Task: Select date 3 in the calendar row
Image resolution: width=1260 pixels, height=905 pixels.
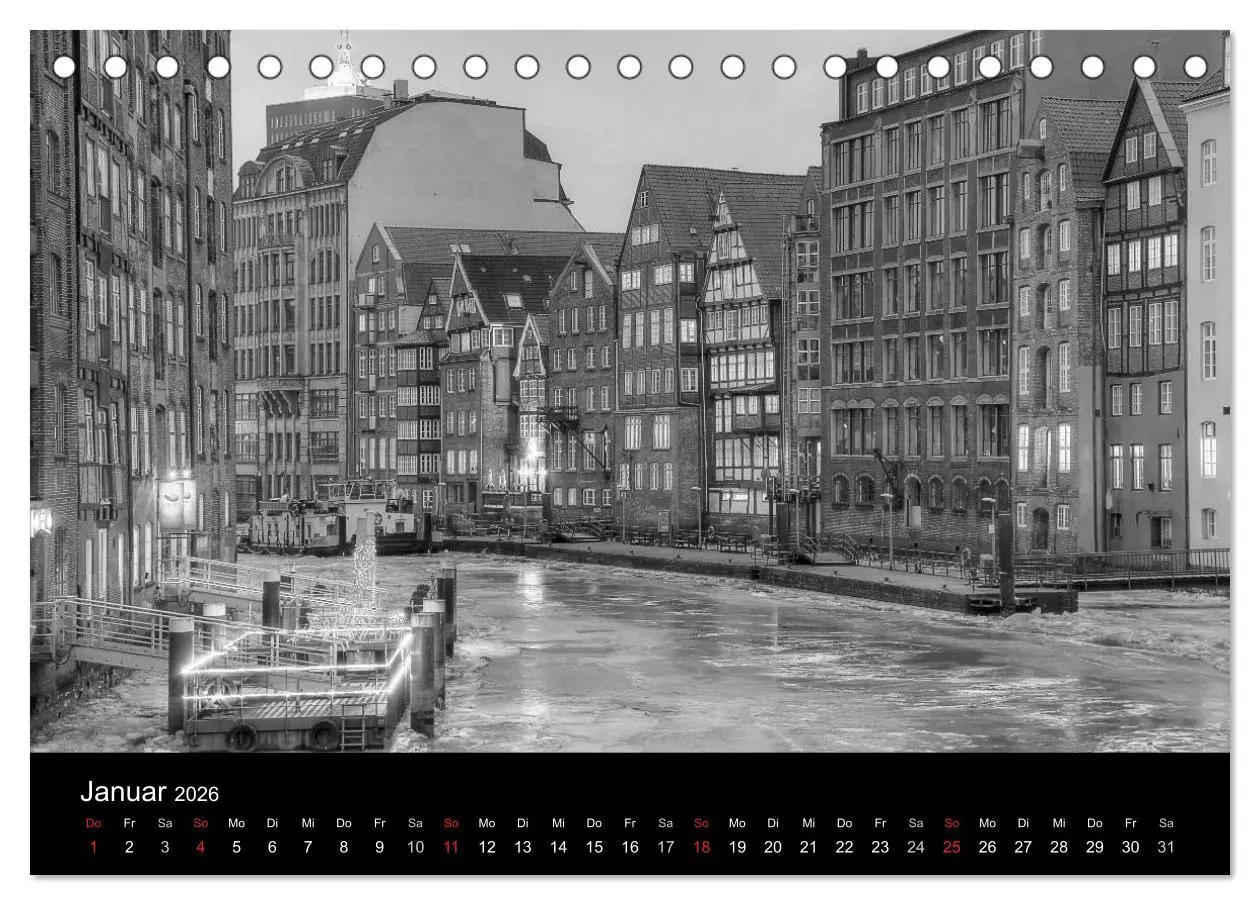Action: (x=165, y=847)
